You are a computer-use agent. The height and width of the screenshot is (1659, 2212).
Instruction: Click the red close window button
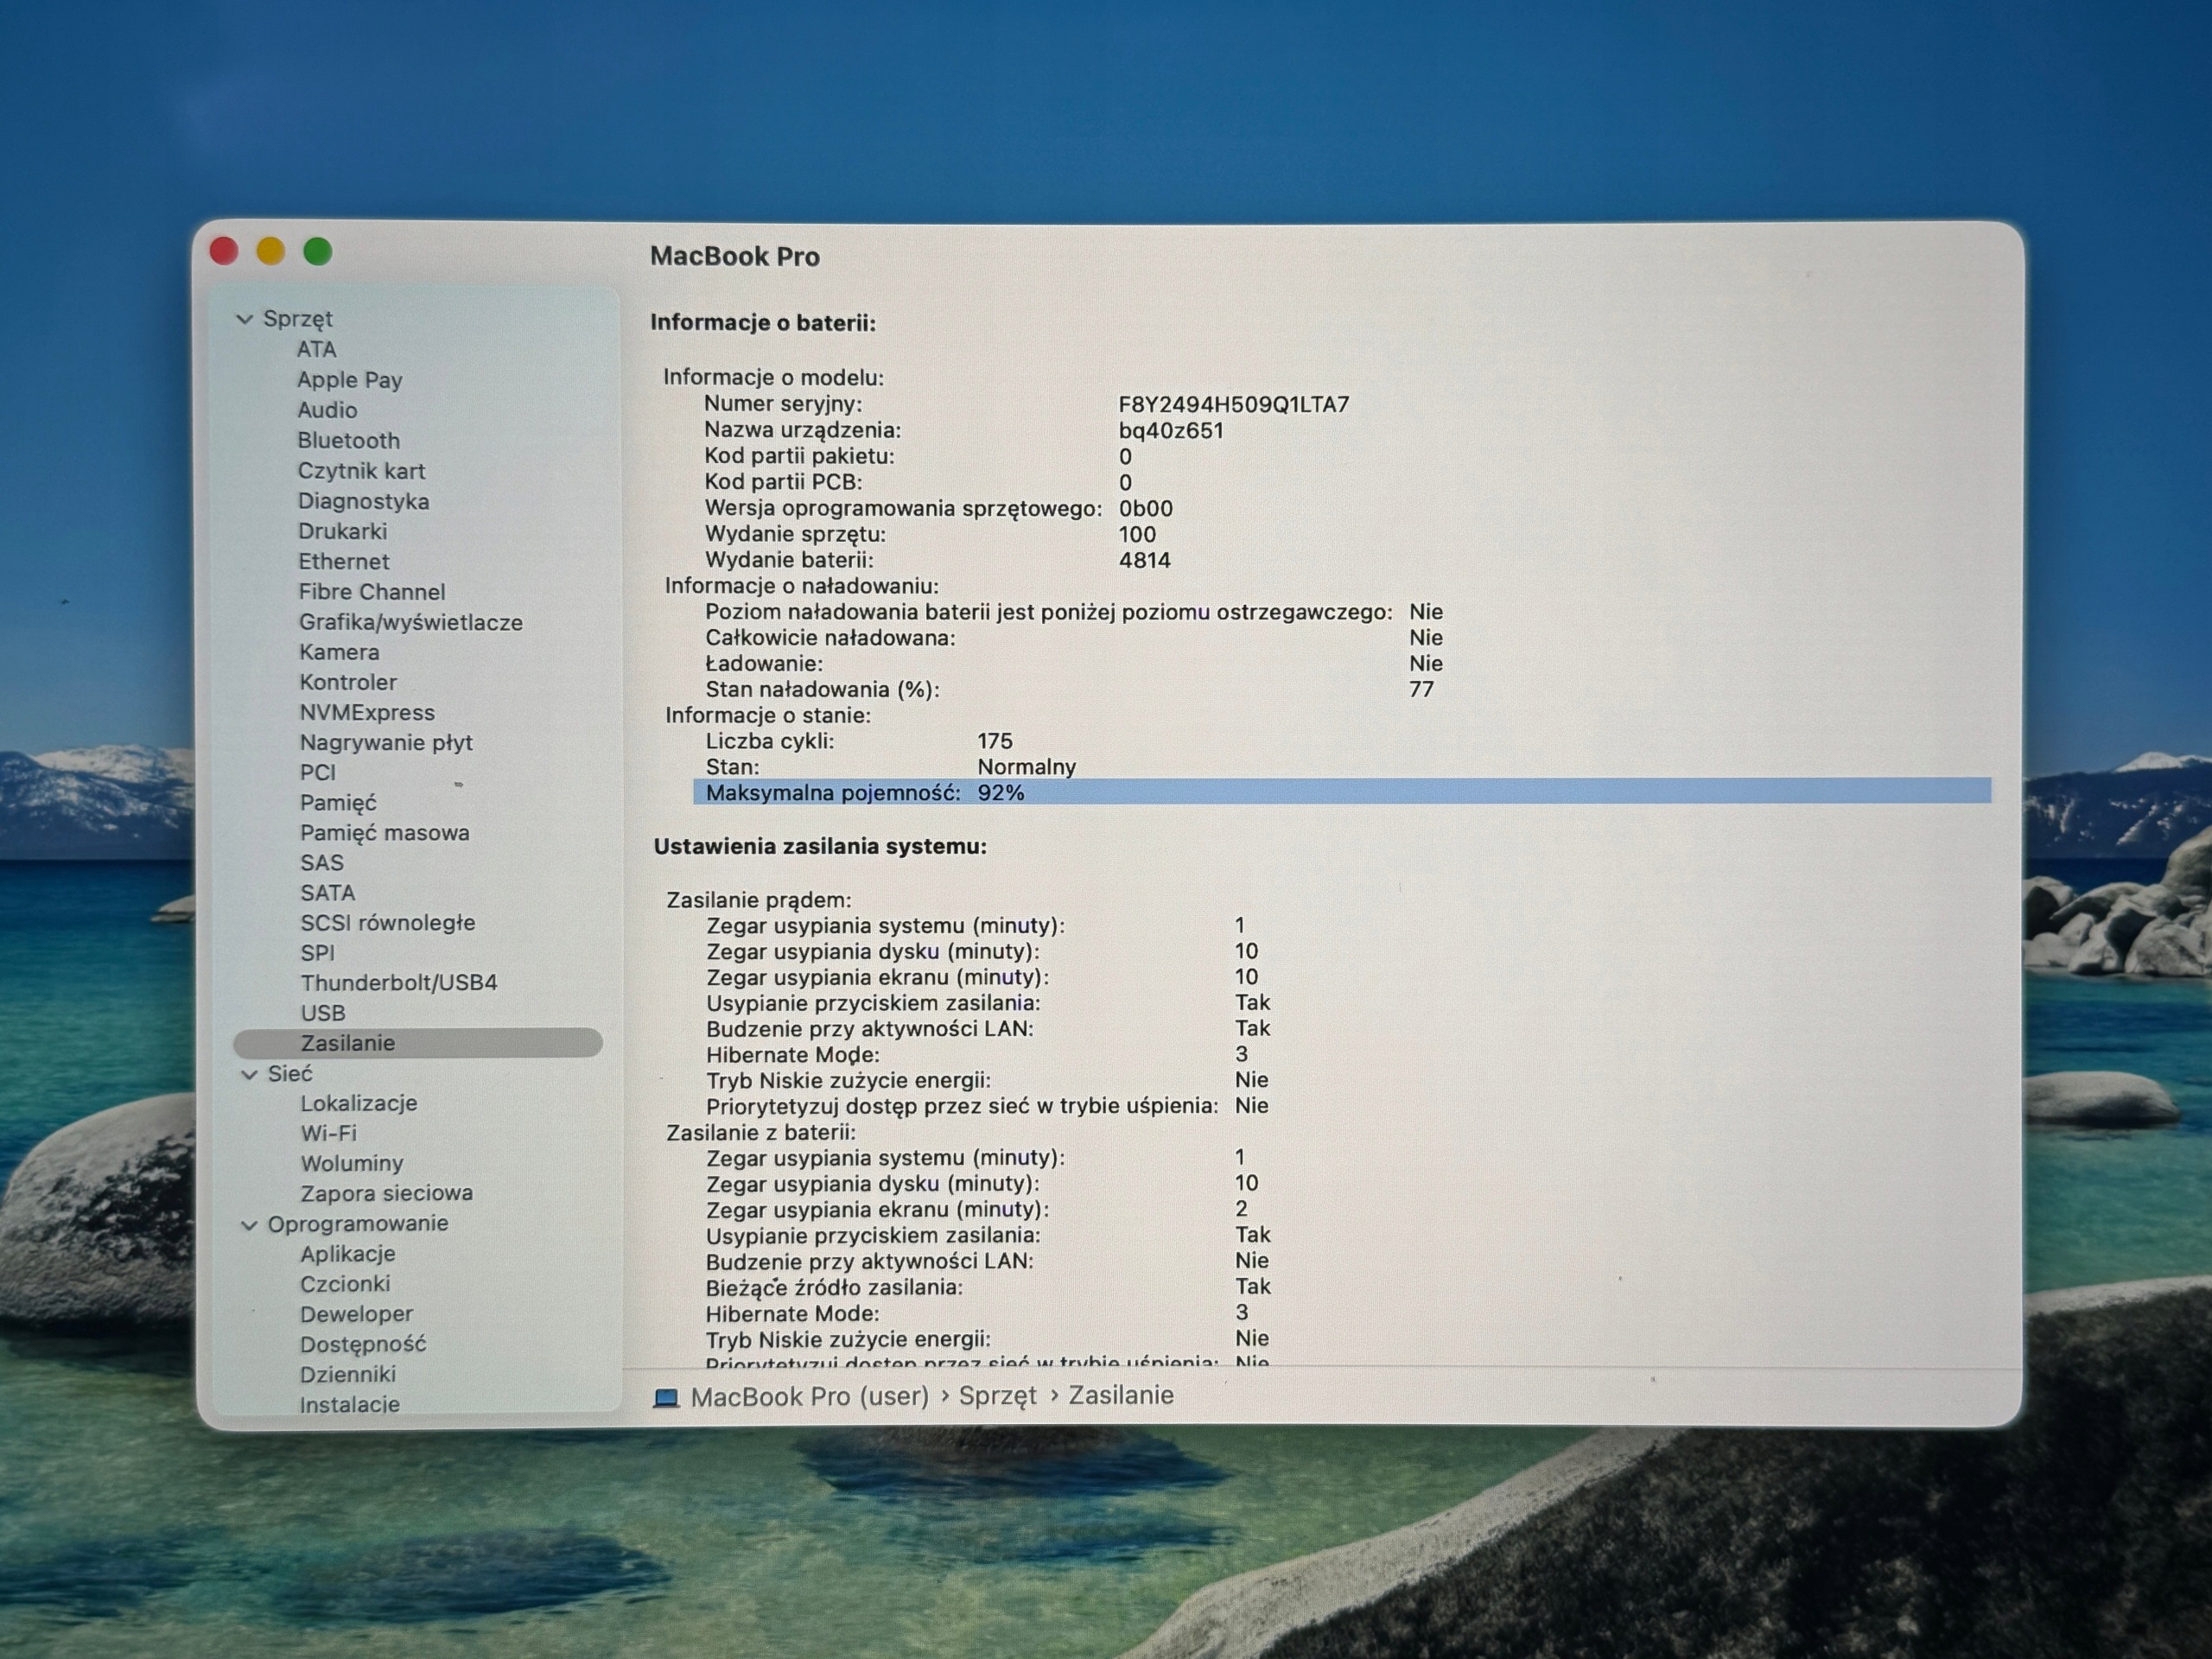(x=224, y=251)
